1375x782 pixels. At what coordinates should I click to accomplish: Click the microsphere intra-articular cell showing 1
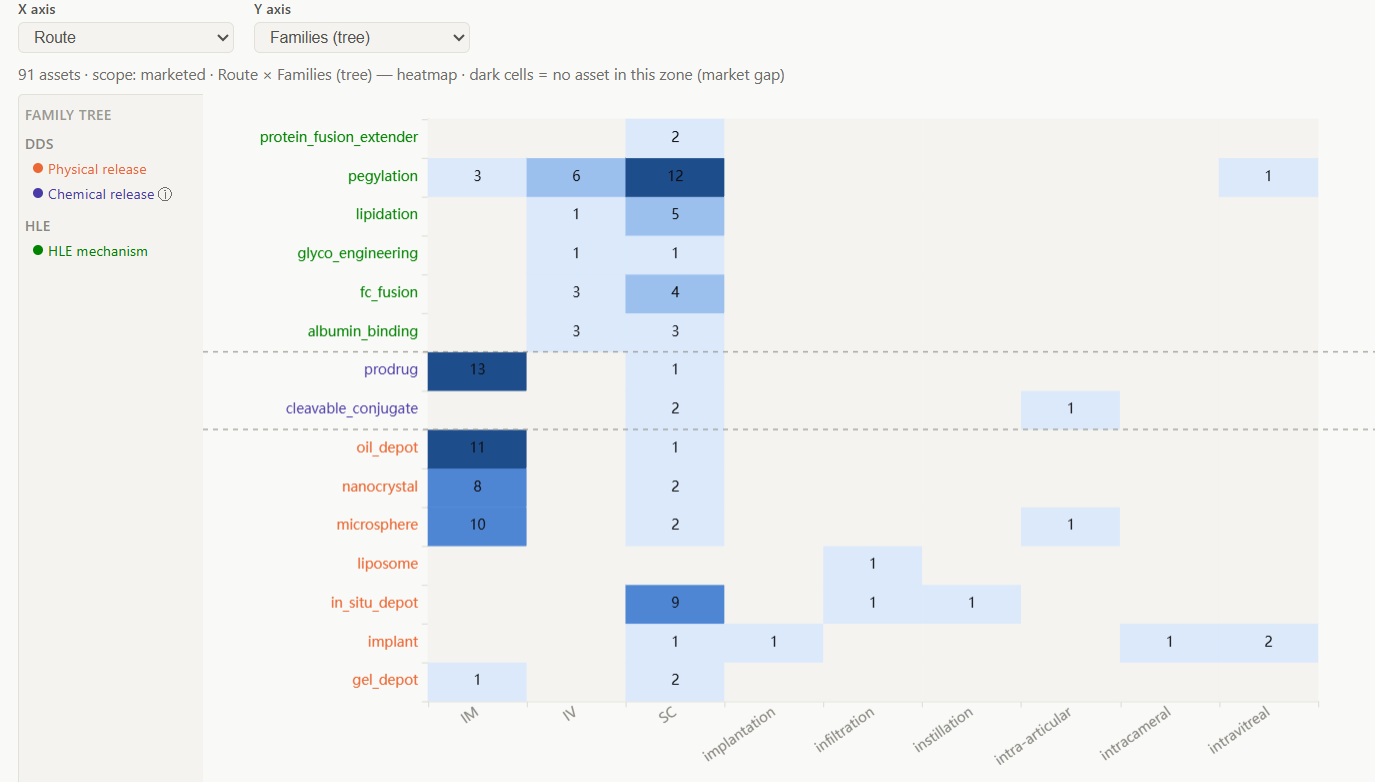pos(1070,526)
